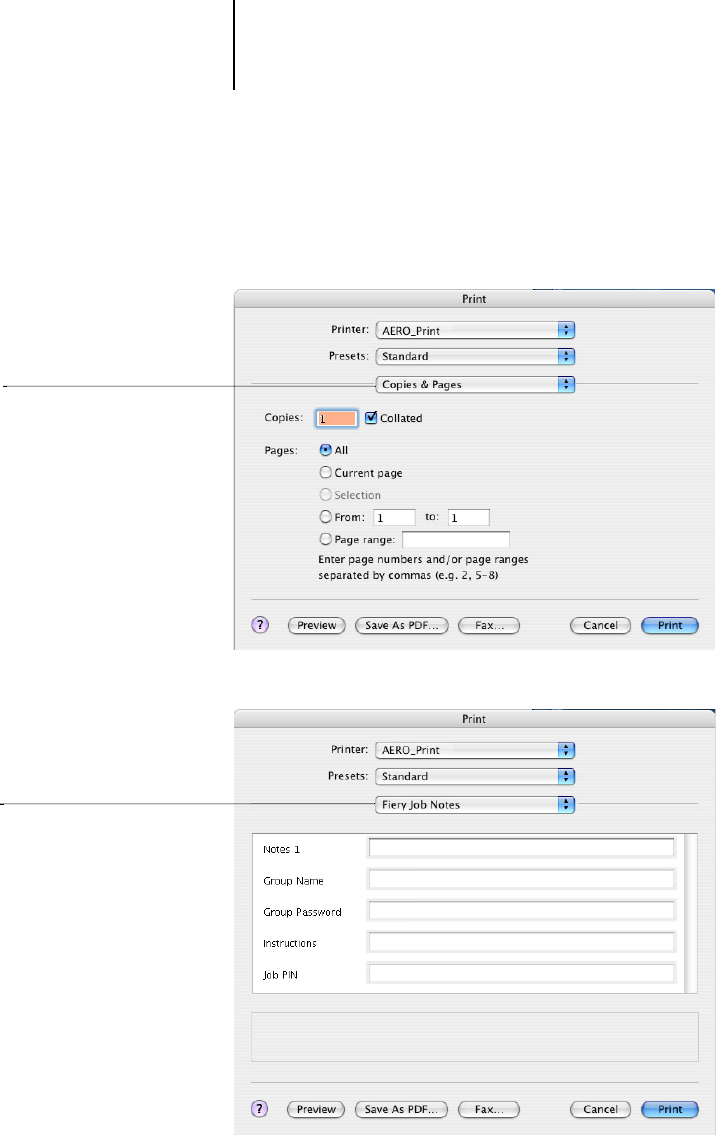Expand the Fiery Job Notes pane dropdown
Image resolution: width=716 pixels, height=1135 pixels.
(x=474, y=804)
